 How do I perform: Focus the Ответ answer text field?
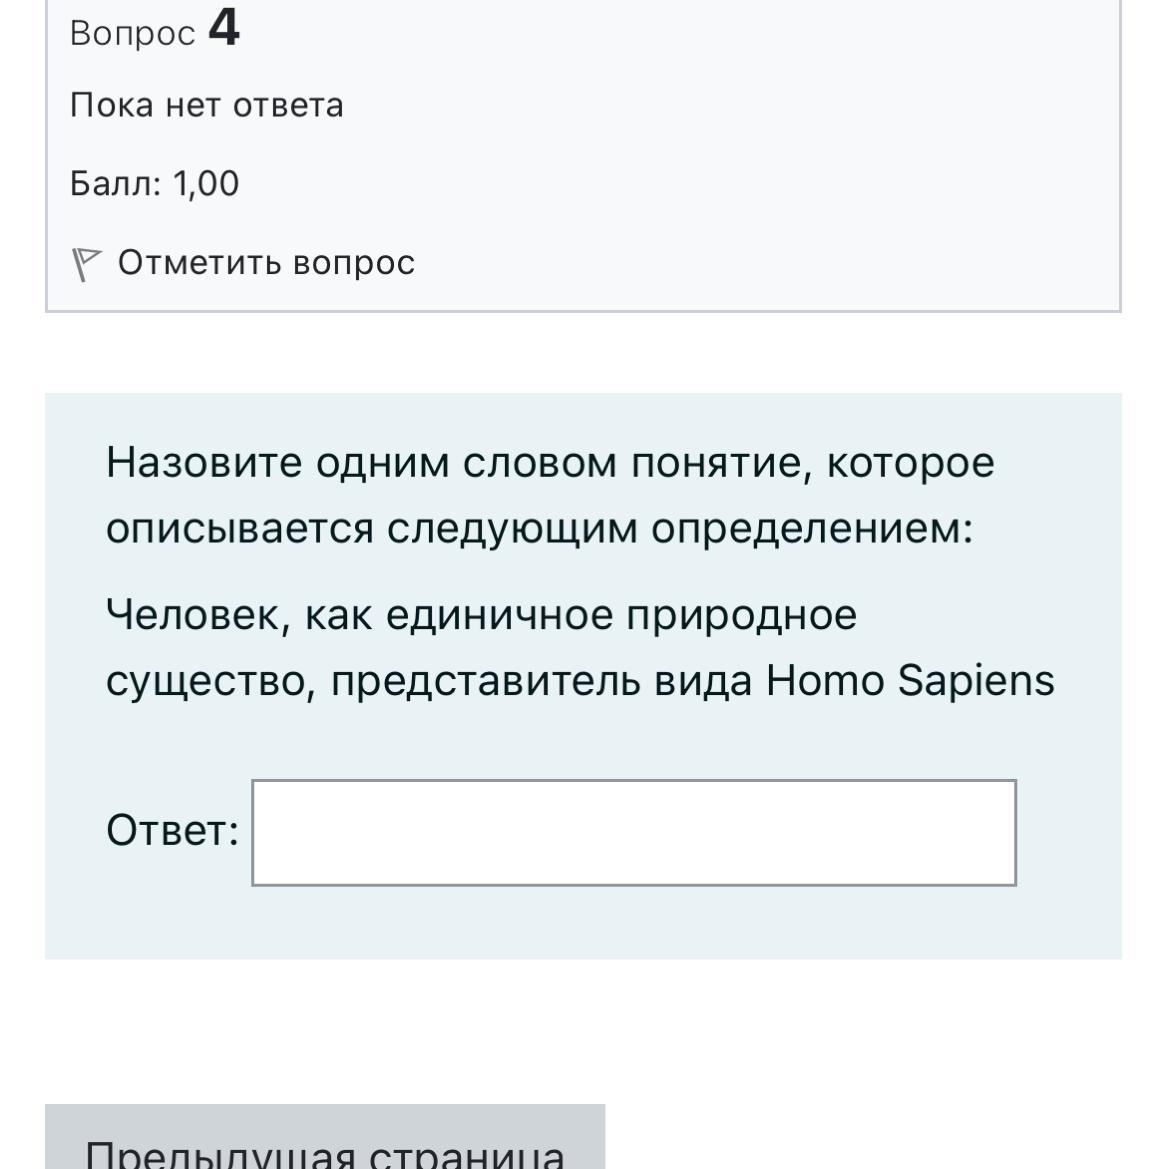(634, 833)
